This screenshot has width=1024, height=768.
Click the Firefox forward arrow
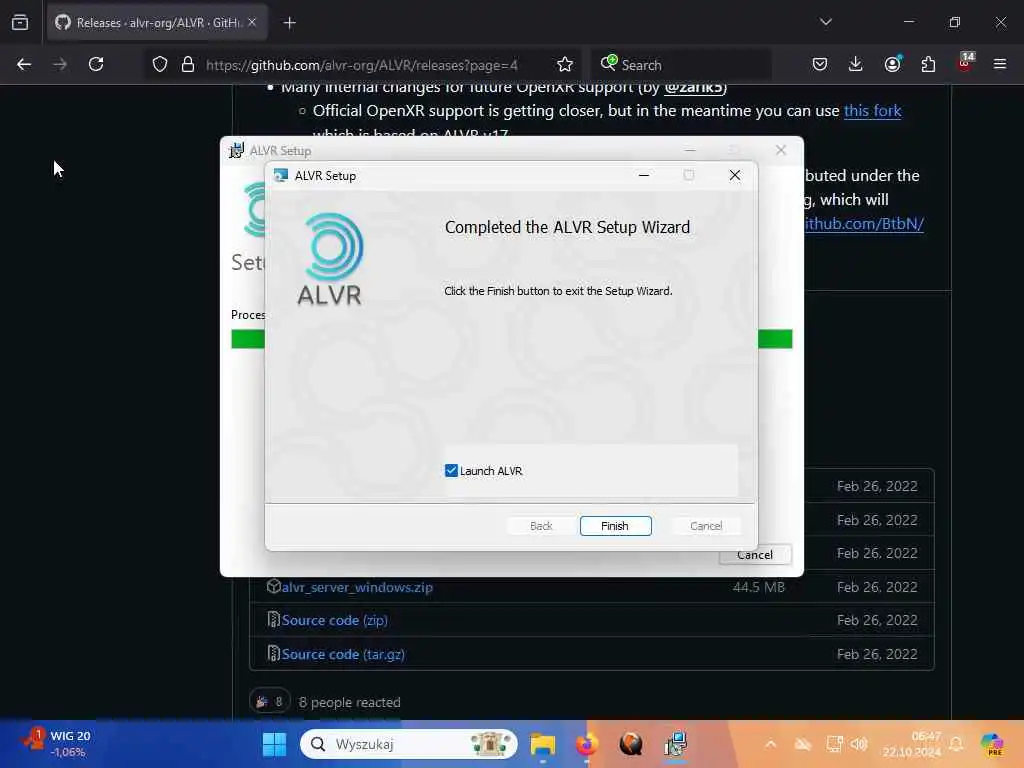pyautogui.click(x=60, y=64)
